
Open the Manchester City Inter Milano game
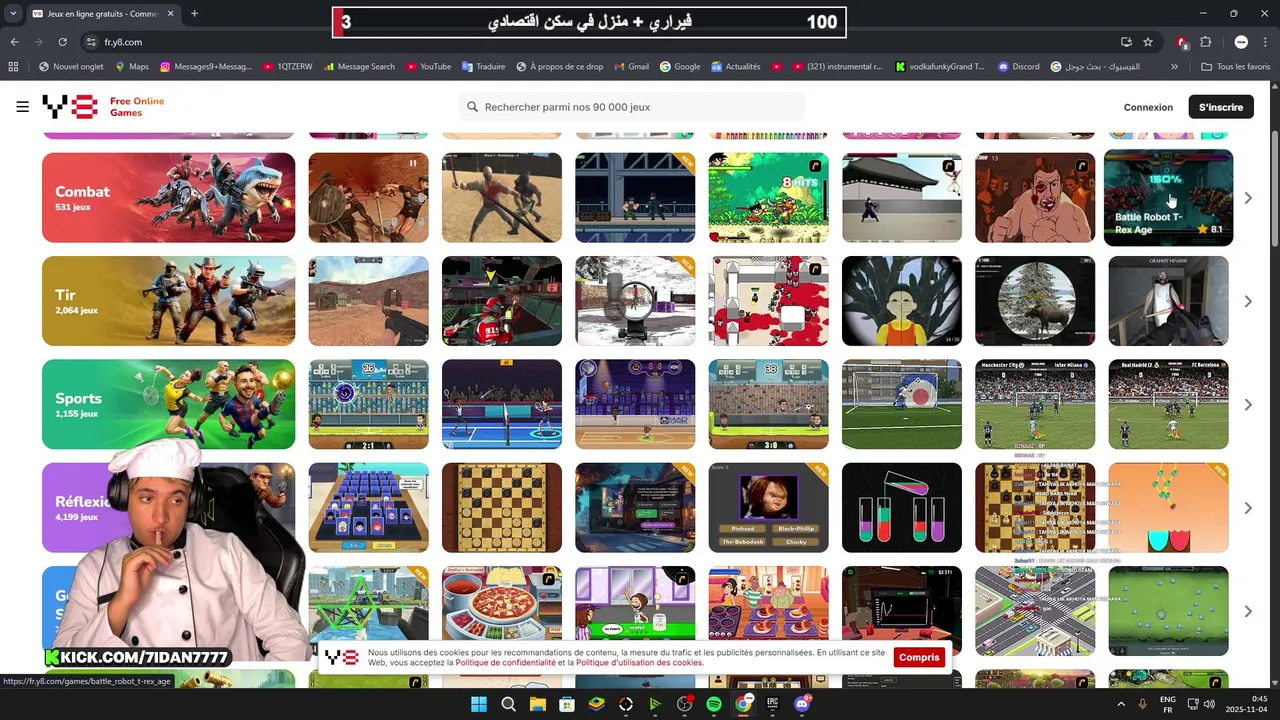[x=1035, y=404]
